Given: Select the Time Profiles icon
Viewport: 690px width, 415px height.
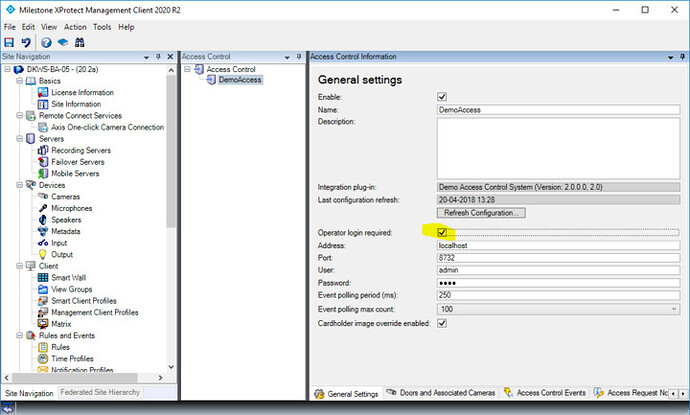Looking at the screenshot, I should (x=43, y=359).
